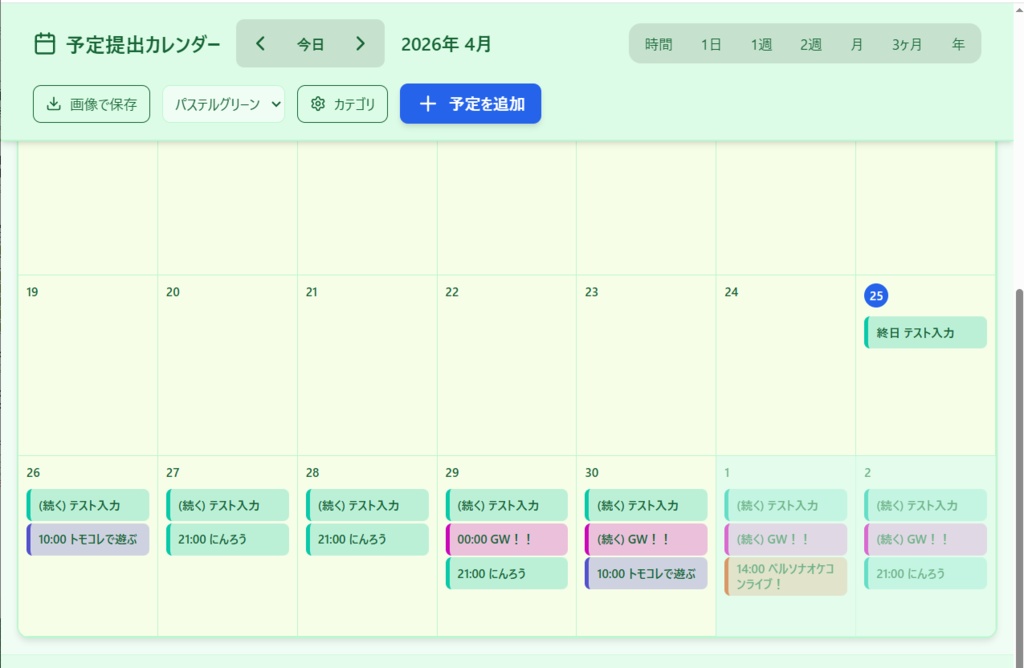
Task: Open (続く) テスト入力 event on 27th
Action: click(x=227, y=505)
